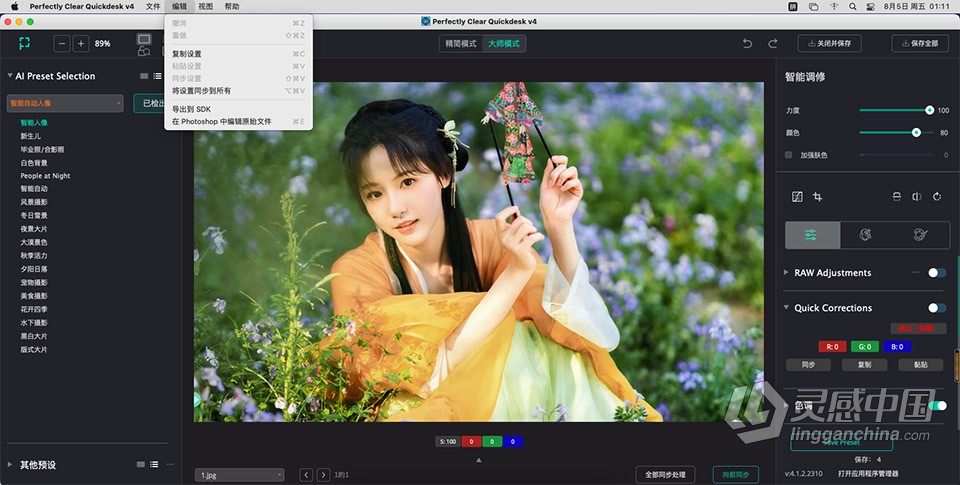The height and width of the screenshot is (485, 960).
Task: Click the right panel scrollbar
Action: [956, 365]
